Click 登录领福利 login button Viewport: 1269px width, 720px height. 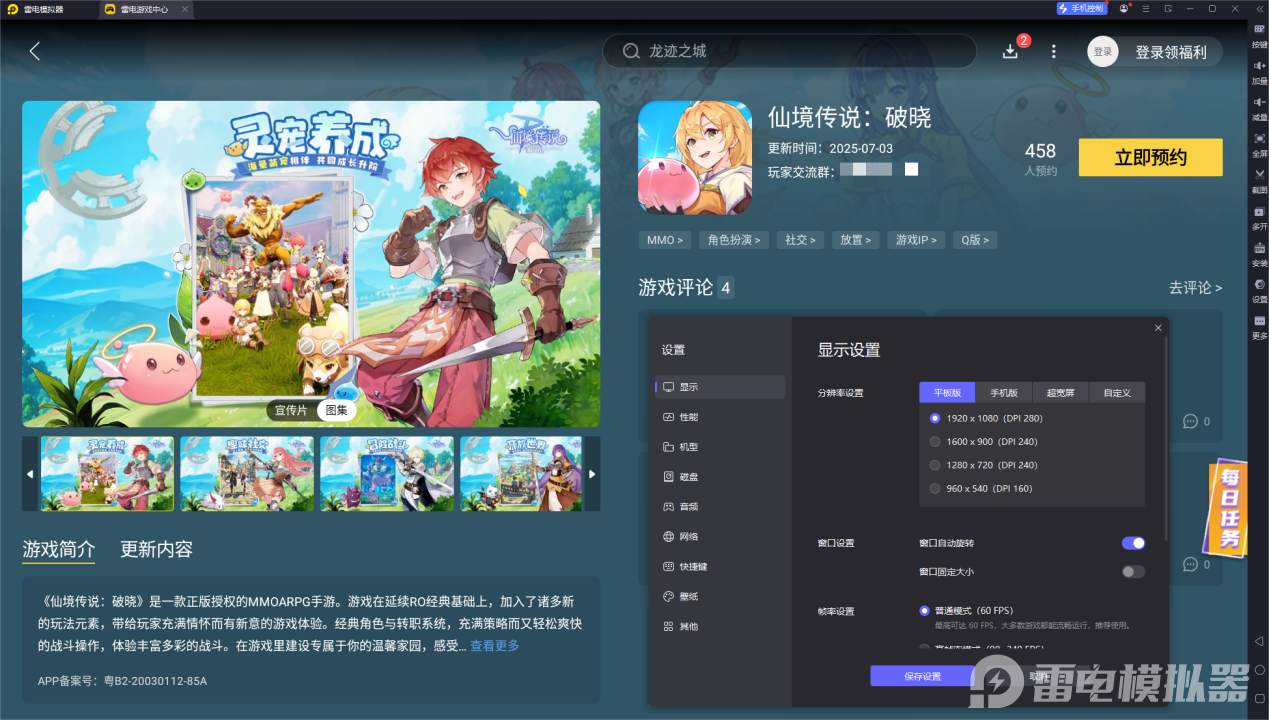tap(1171, 52)
